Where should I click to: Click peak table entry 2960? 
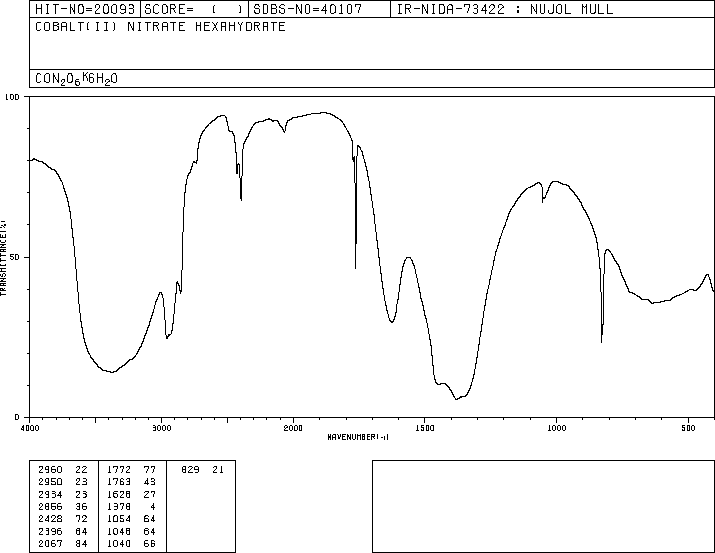click(50, 470)
